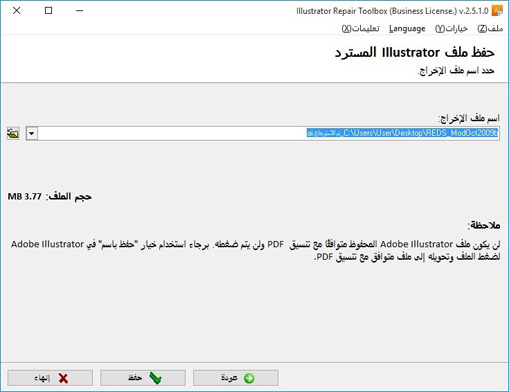Click the 'حجم الملف' label
Viewport: 509px width, 392px height.
pyautogui.click(x=69, y=197)
